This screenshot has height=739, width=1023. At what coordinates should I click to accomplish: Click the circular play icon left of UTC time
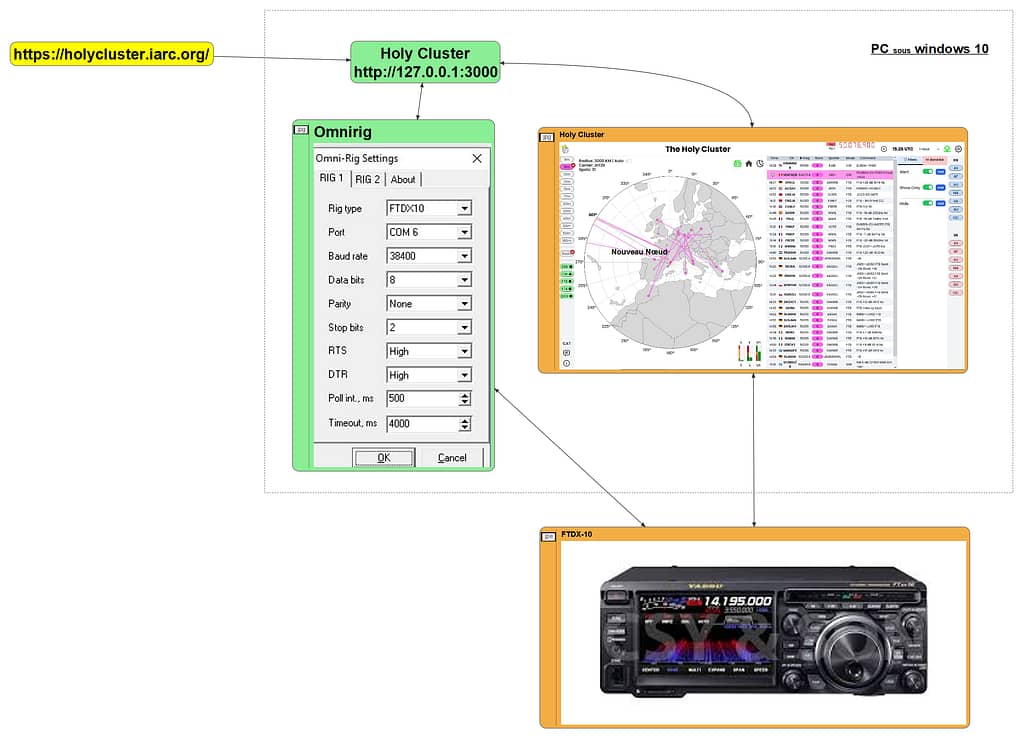pyautogui.click(x=884, y=149)
